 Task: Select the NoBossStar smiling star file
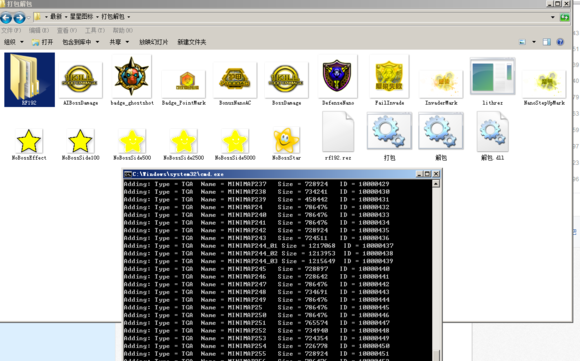coord(286,144)
